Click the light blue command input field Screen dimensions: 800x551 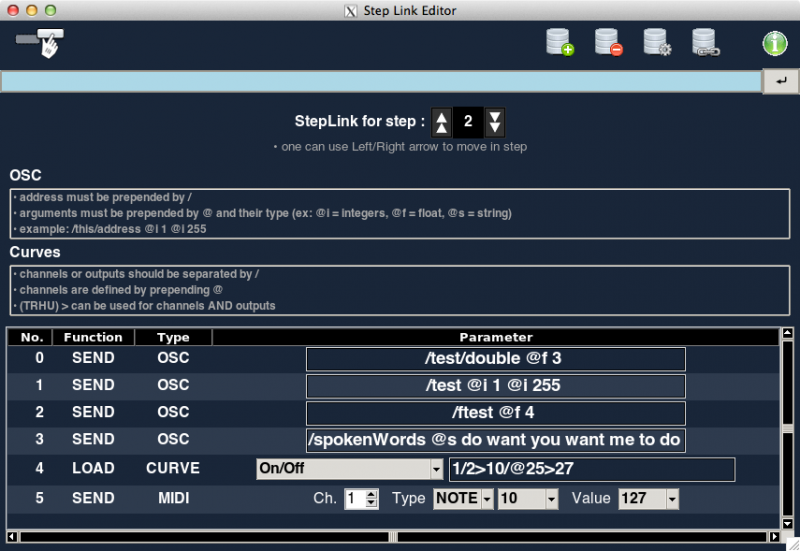click(380, 82)
